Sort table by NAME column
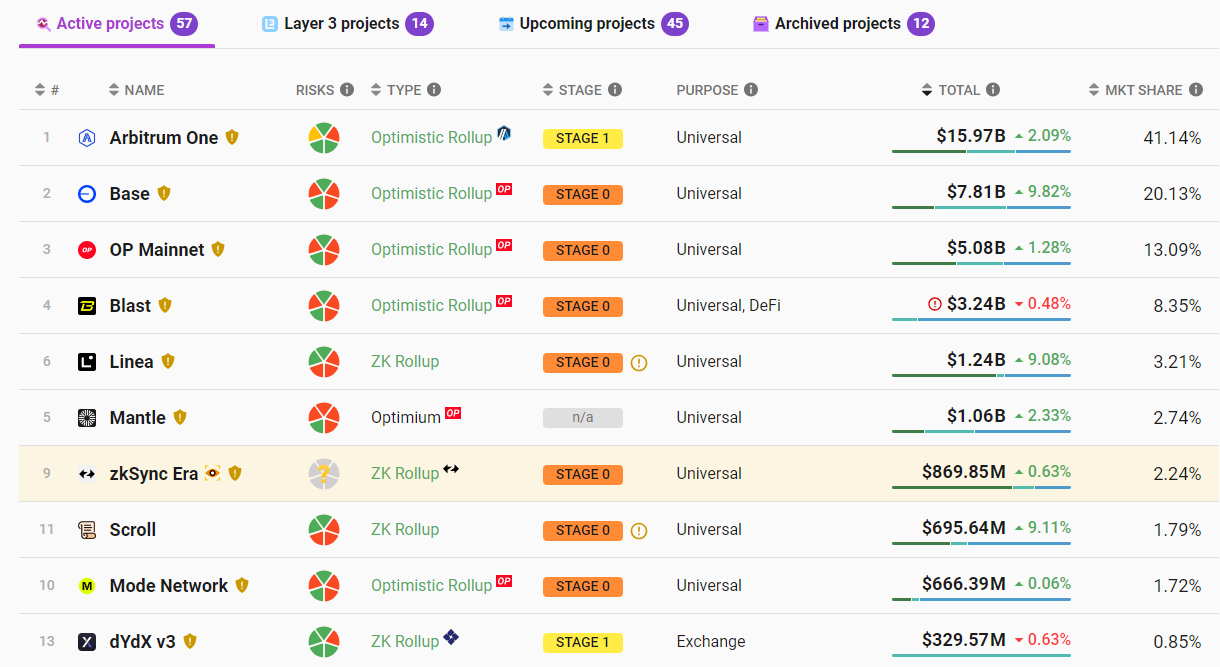 click(x=136, y=90)
